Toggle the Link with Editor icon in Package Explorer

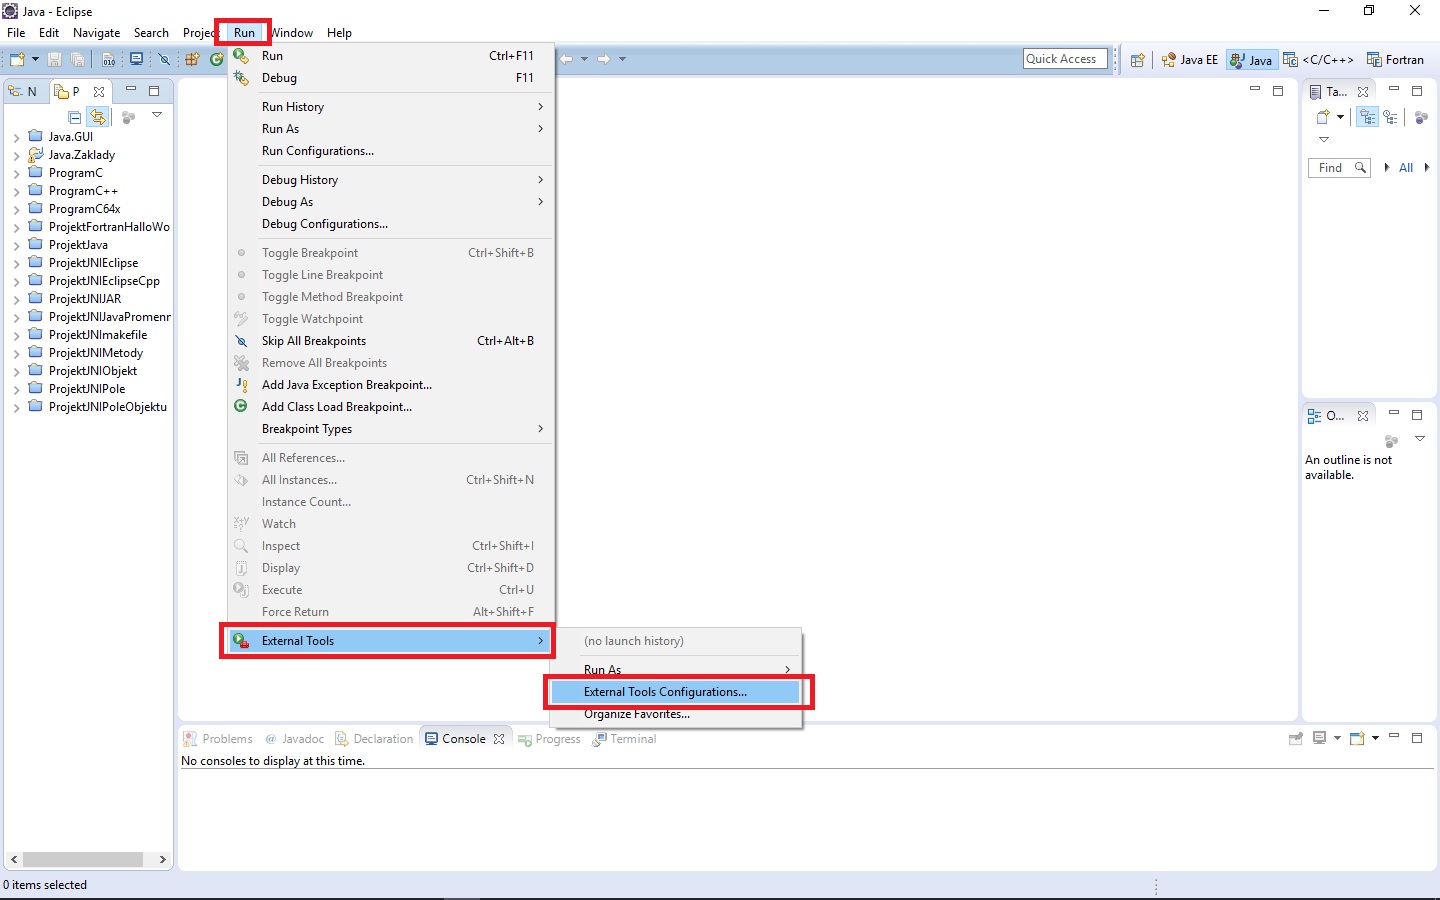coord(99,117)
